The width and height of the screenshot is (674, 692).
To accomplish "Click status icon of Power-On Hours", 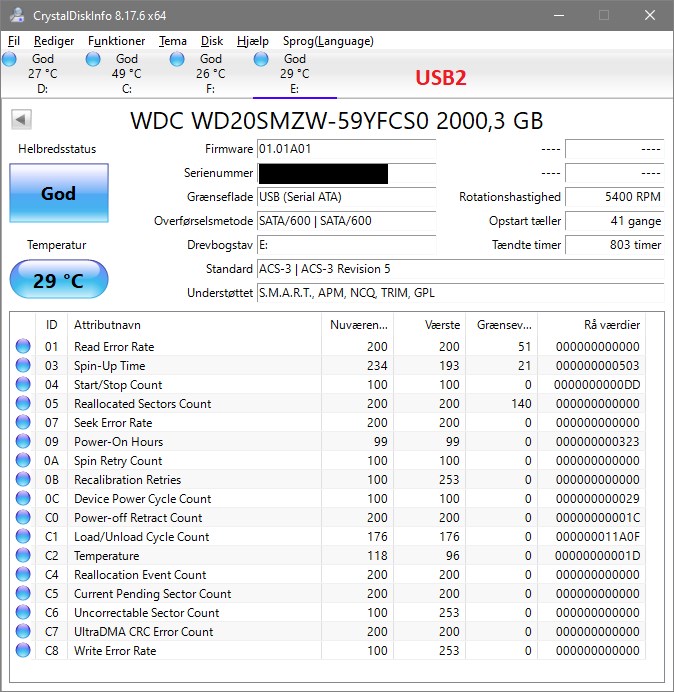I will (23, 441).
